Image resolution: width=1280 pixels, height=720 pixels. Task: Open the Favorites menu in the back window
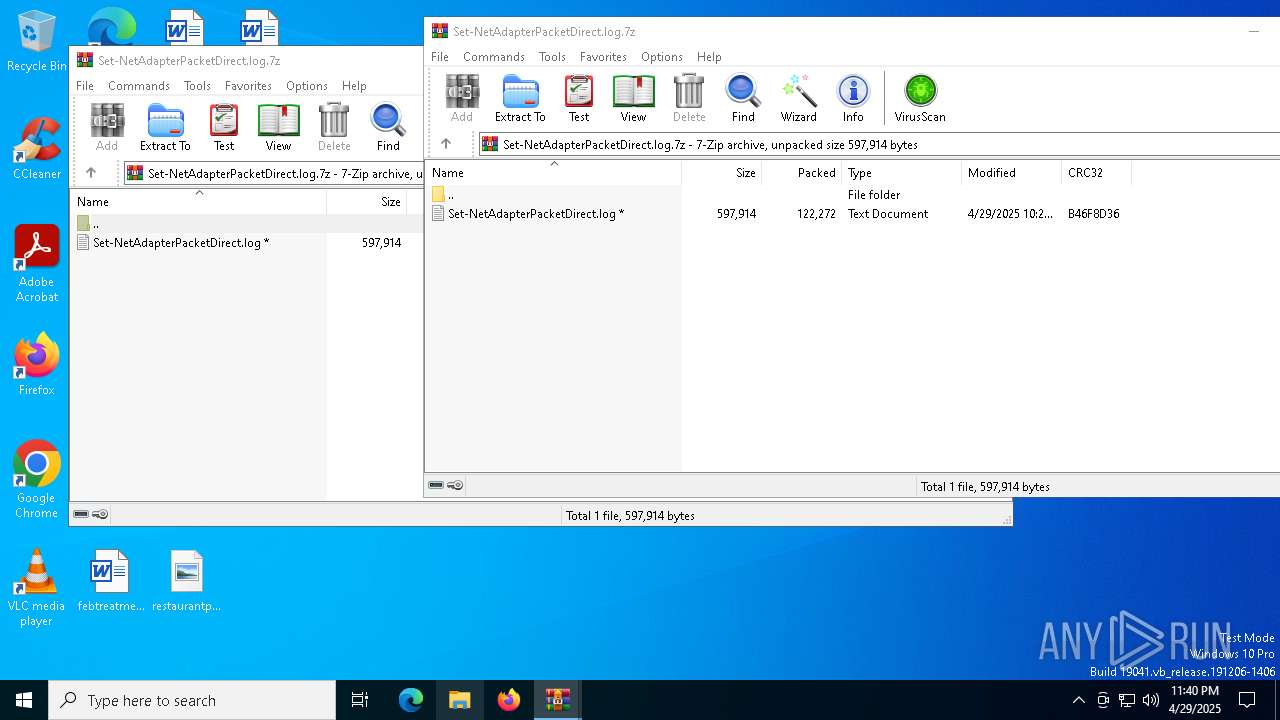click(248, 86)
